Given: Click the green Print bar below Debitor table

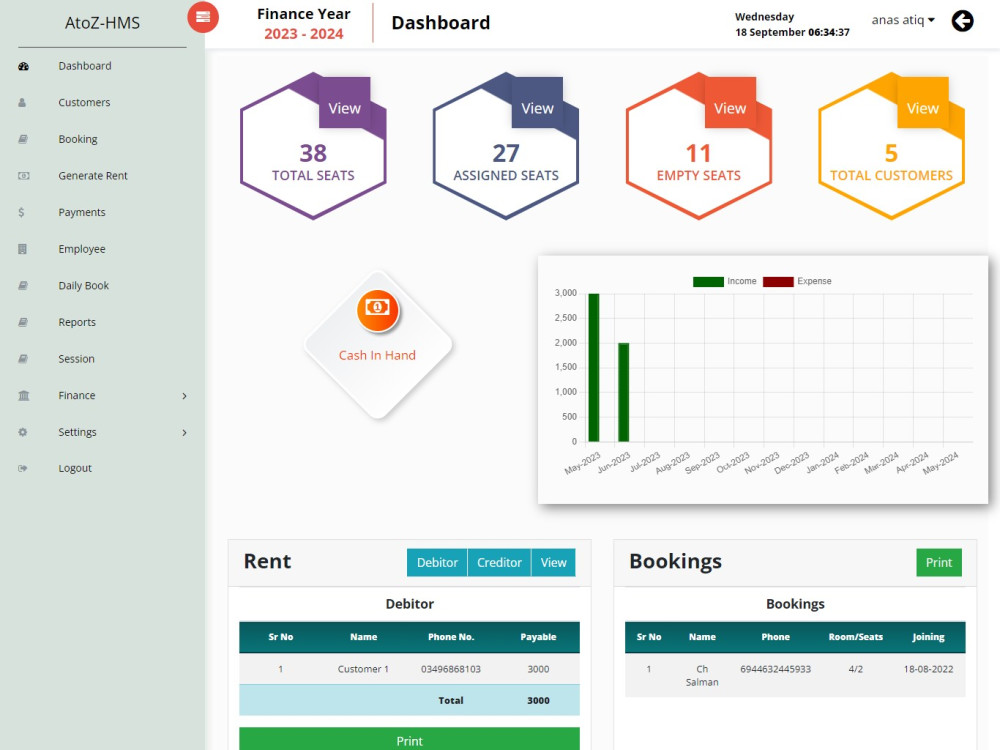Looking at the screenshot, I should click(x=409, y=740).
